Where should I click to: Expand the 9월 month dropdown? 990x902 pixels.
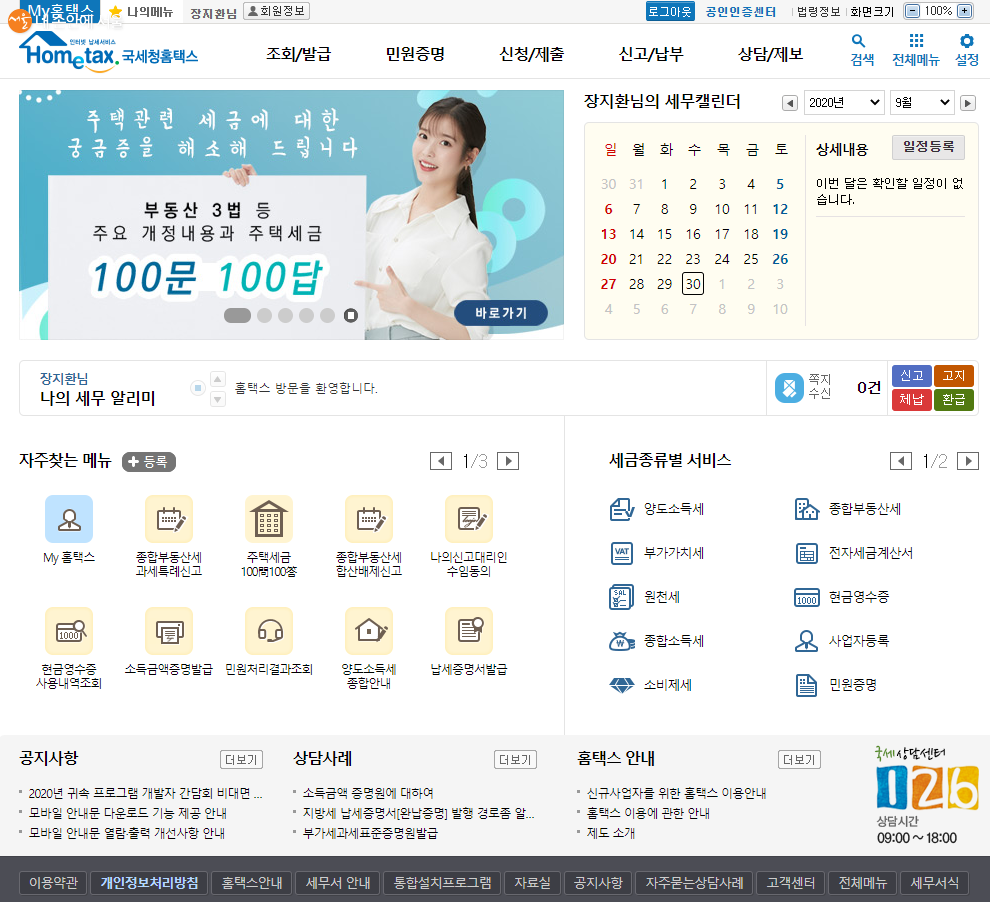(x=923, y=102)
